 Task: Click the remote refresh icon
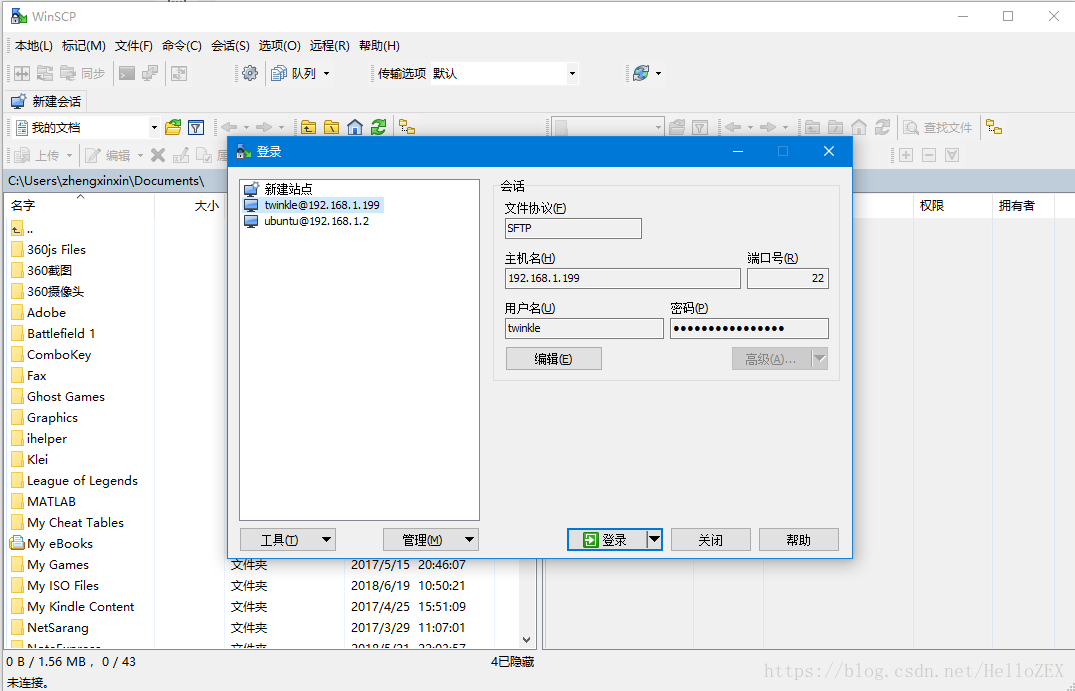pyautogui.click(x=882, y=127)
